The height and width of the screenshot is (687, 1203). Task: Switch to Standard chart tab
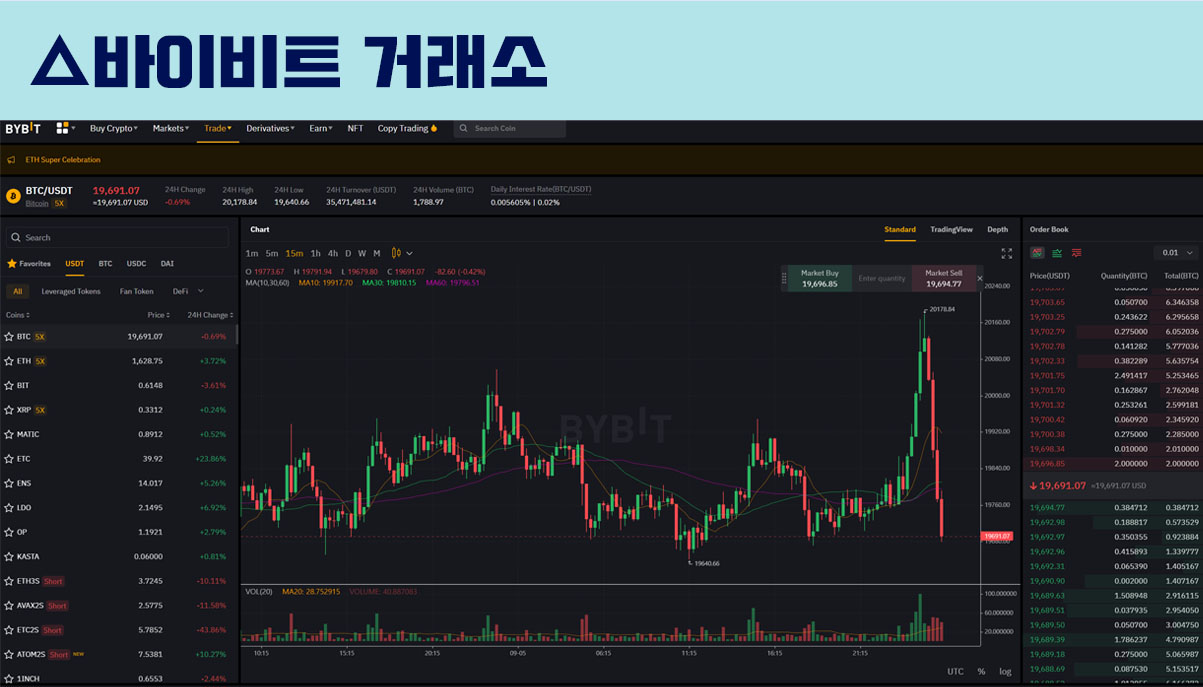[900, 230]
